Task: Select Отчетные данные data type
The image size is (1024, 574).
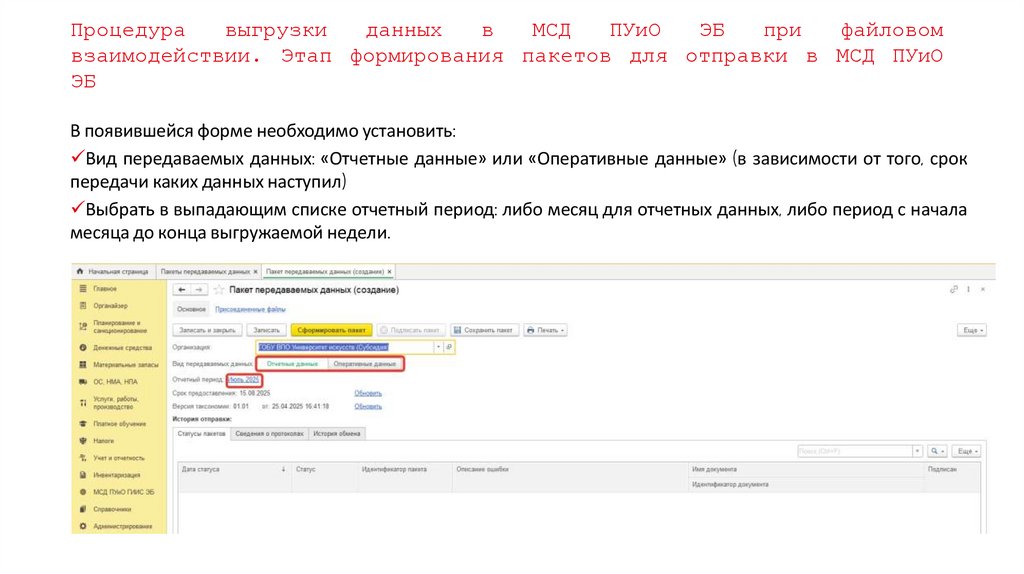Action: tap(292, 364)
